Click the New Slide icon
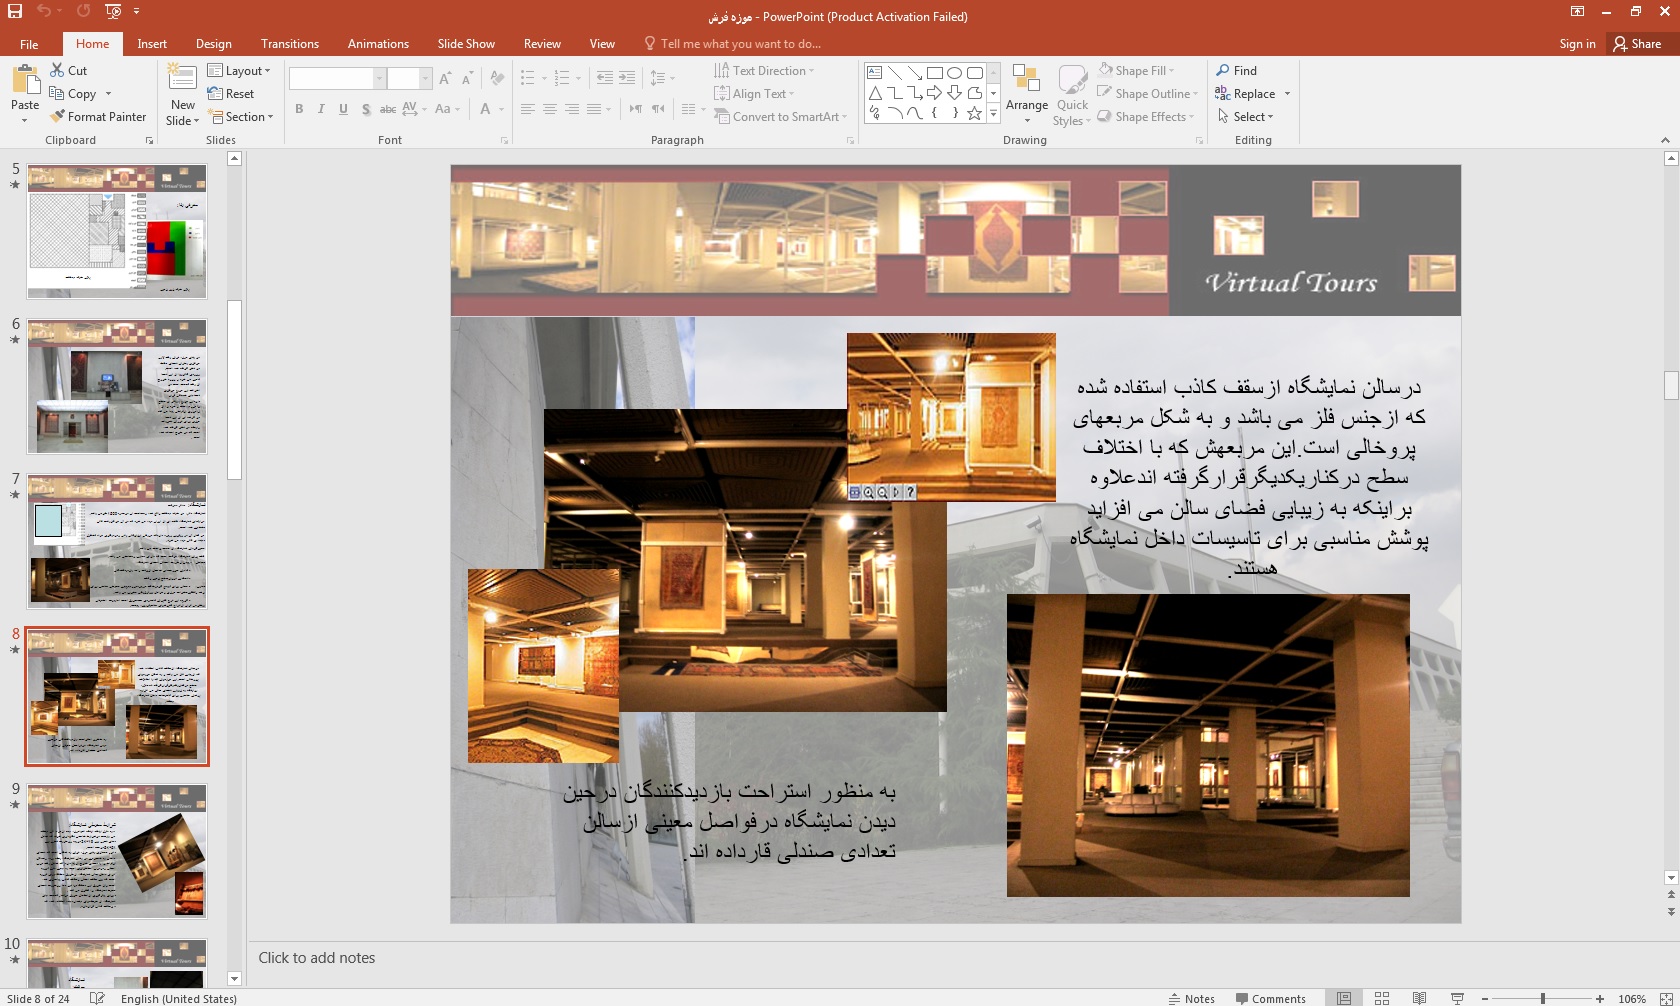 pos(182,79)
